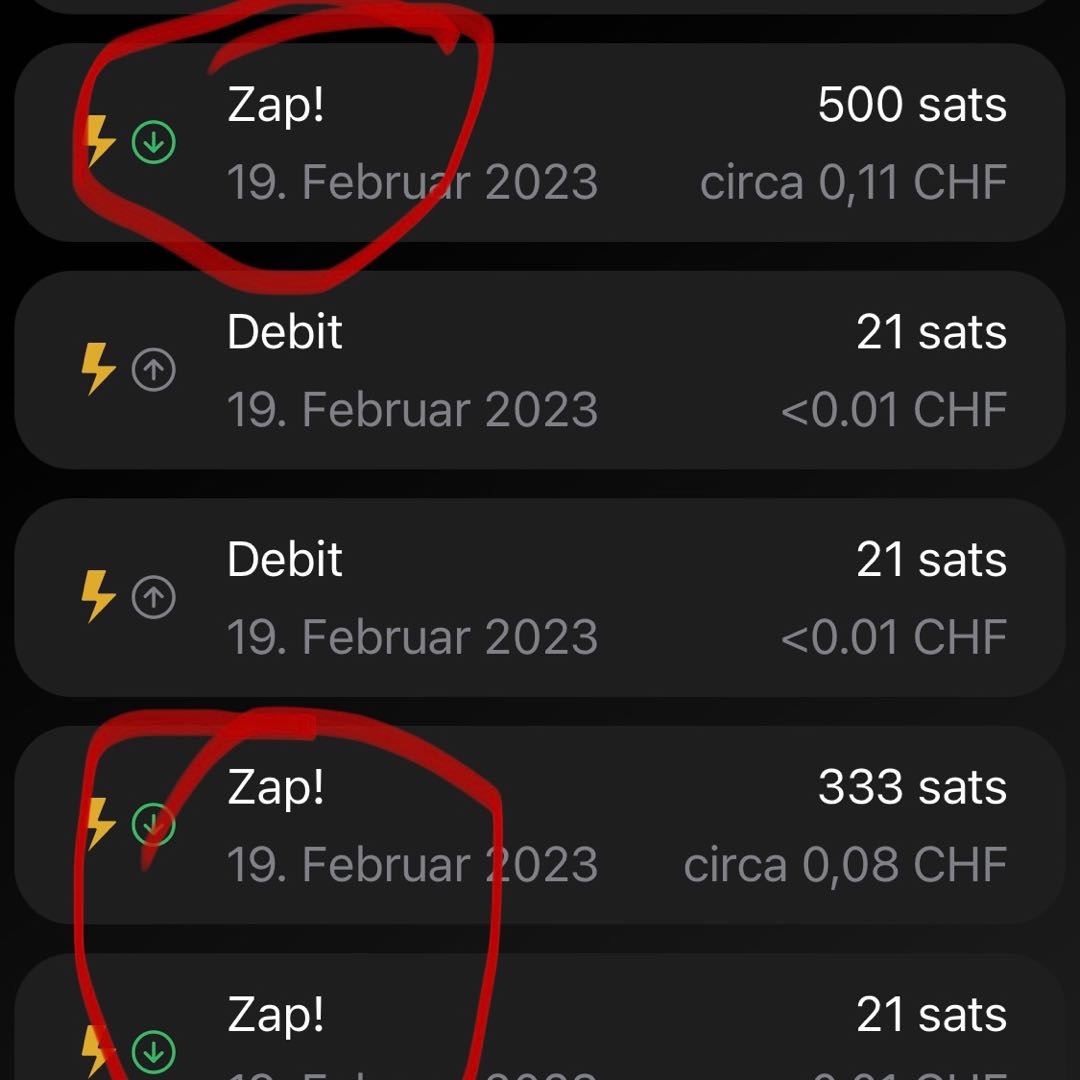
Task: Tap the green incoming arrow on the 333 sats Zap
Action: coord(153,825)
